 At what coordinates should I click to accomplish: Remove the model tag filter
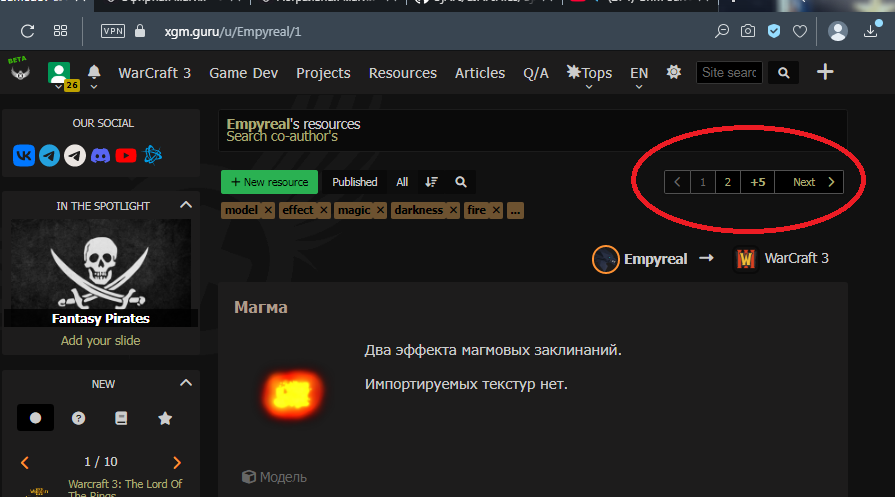pyautogui.click(x=268, y=210)
